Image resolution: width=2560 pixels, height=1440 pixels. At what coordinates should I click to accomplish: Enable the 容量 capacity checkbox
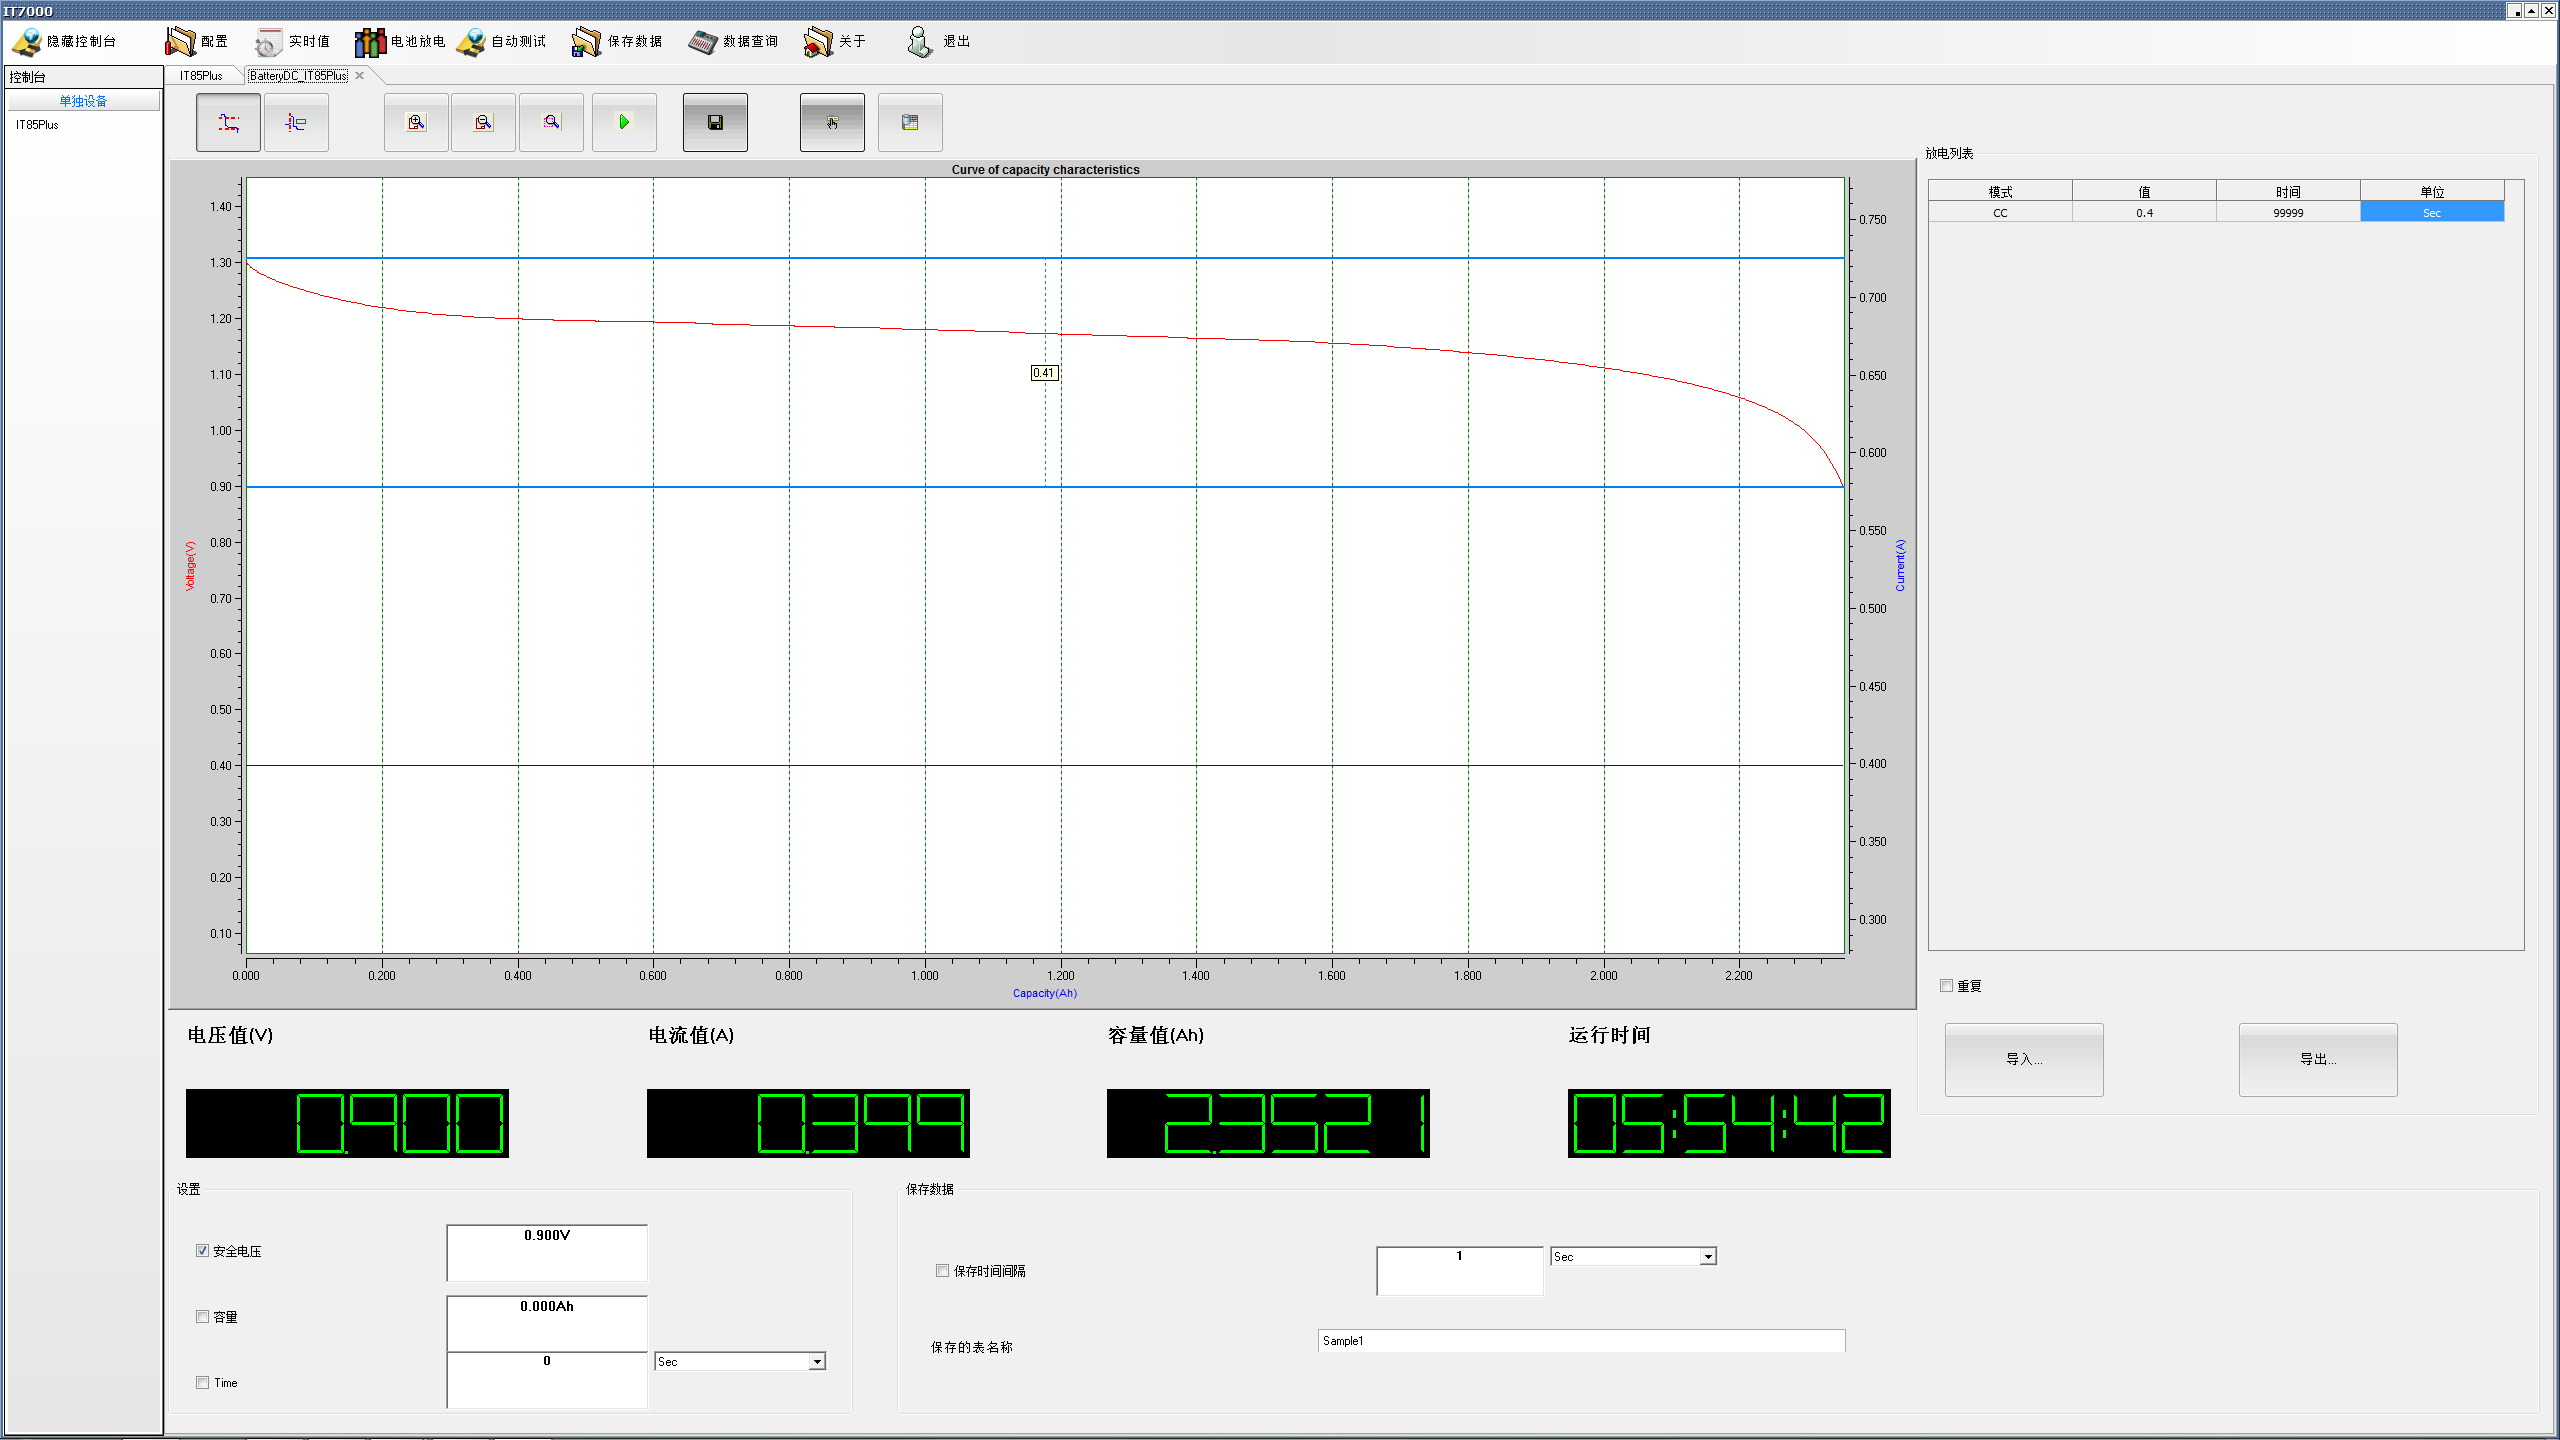tap(202, 1316)
